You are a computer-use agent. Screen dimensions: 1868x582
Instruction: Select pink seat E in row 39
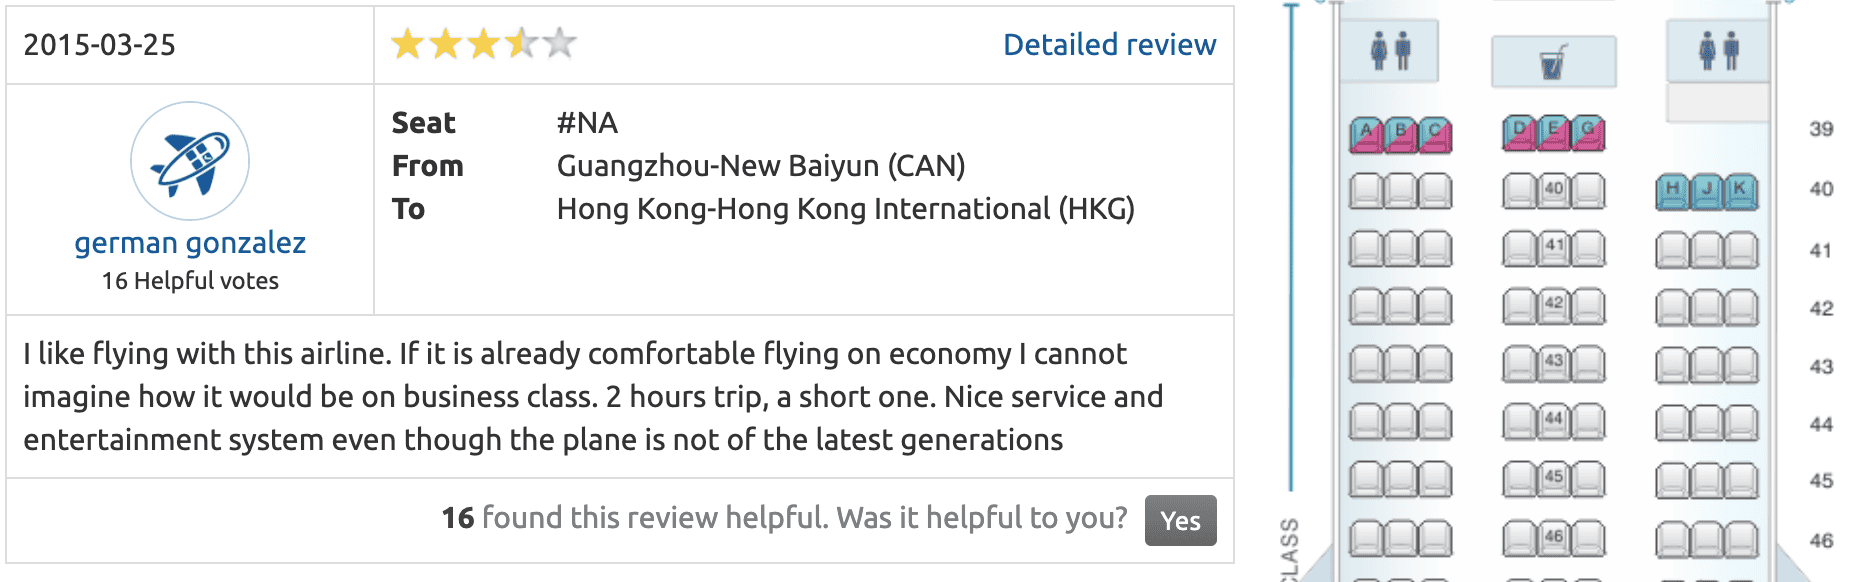(1553, 132)
